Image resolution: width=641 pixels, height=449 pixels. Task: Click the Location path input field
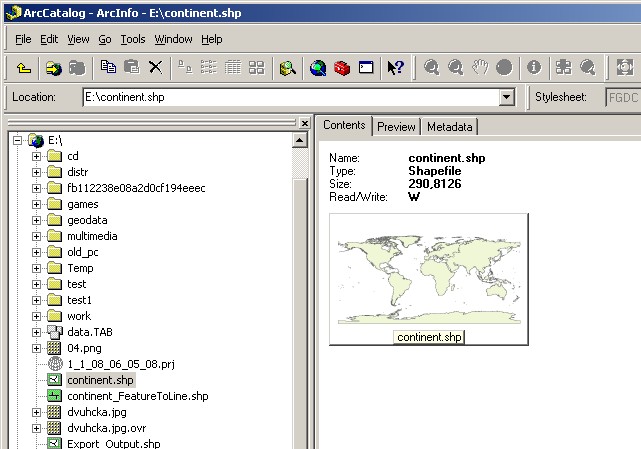(x=290, y=98)
